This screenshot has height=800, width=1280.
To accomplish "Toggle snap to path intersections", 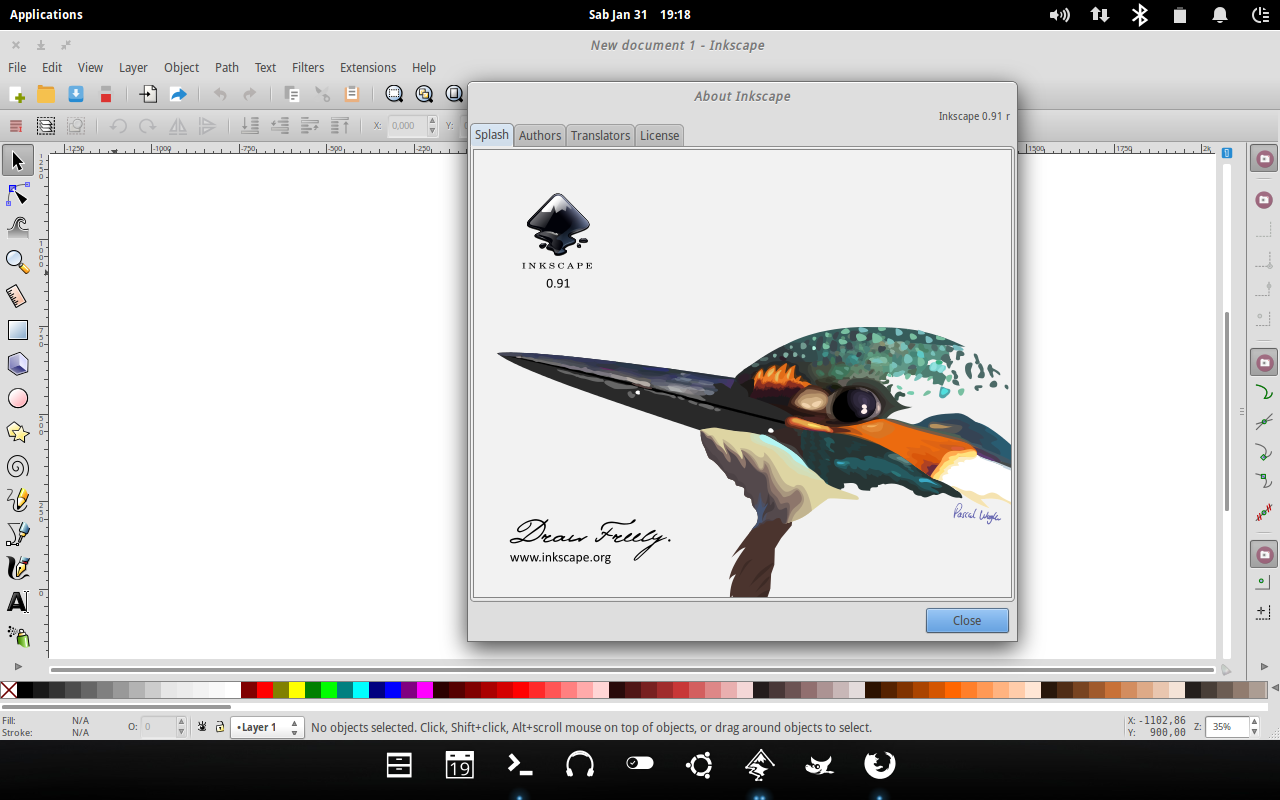I will 1265,422.
